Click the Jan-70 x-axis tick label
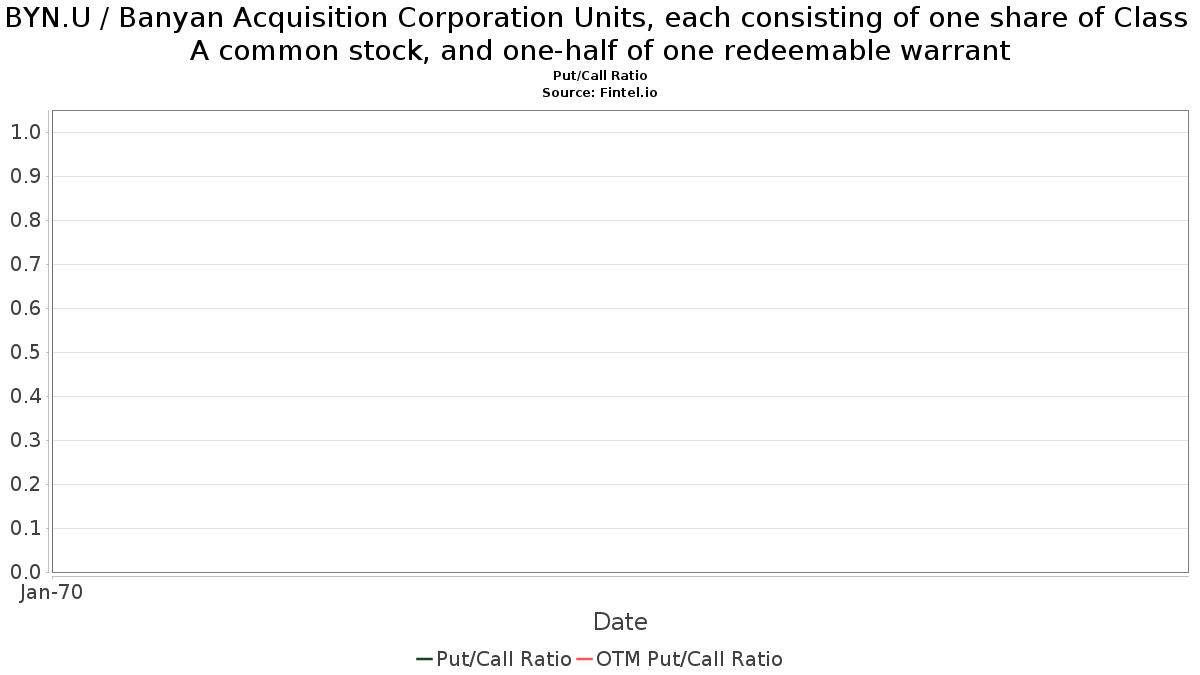1200x675 pixels. pyautogui.click(x=51, y=592)
